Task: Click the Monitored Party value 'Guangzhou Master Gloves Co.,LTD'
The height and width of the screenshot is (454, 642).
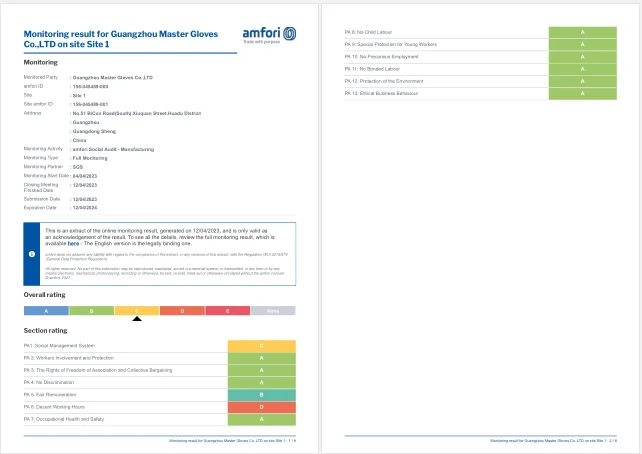Action: pos(113,77)
